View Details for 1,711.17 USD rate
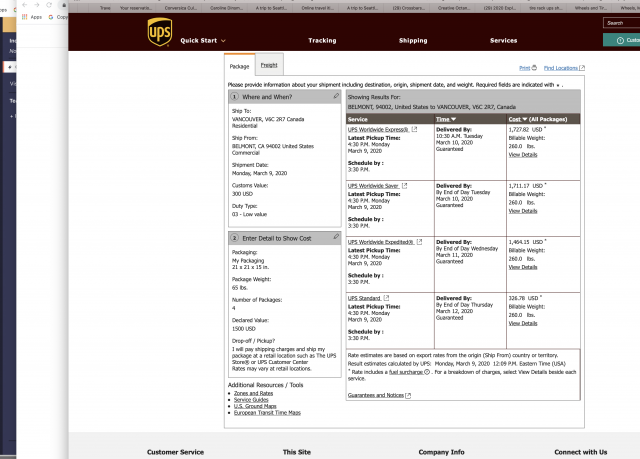The image size is (640, 459). (x=523, y=211)
